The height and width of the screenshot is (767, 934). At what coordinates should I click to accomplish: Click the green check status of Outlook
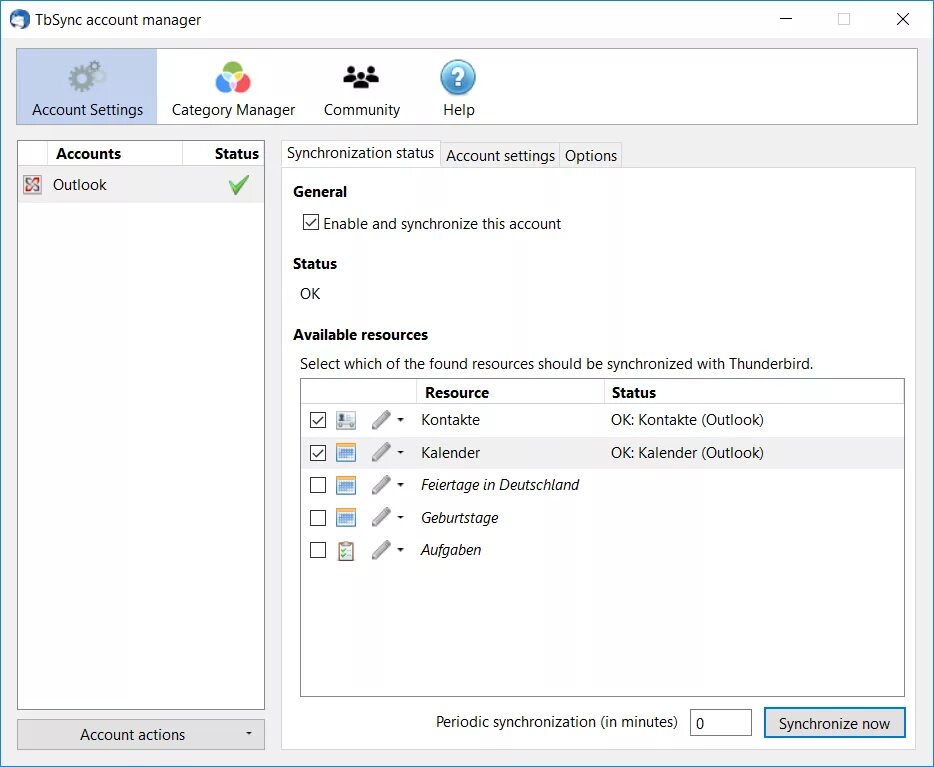point(238,185)
